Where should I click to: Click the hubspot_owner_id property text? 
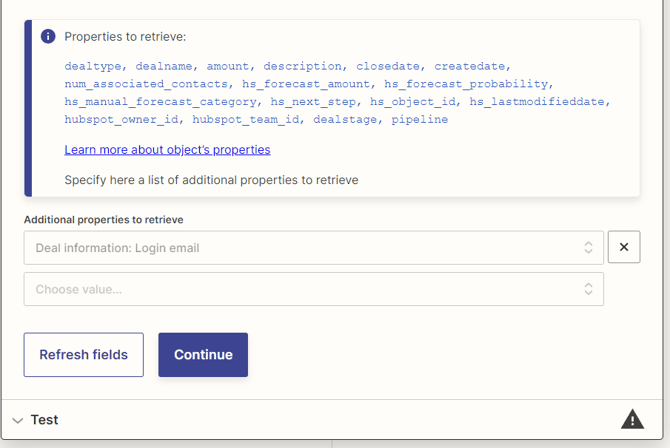coord(121,120)
